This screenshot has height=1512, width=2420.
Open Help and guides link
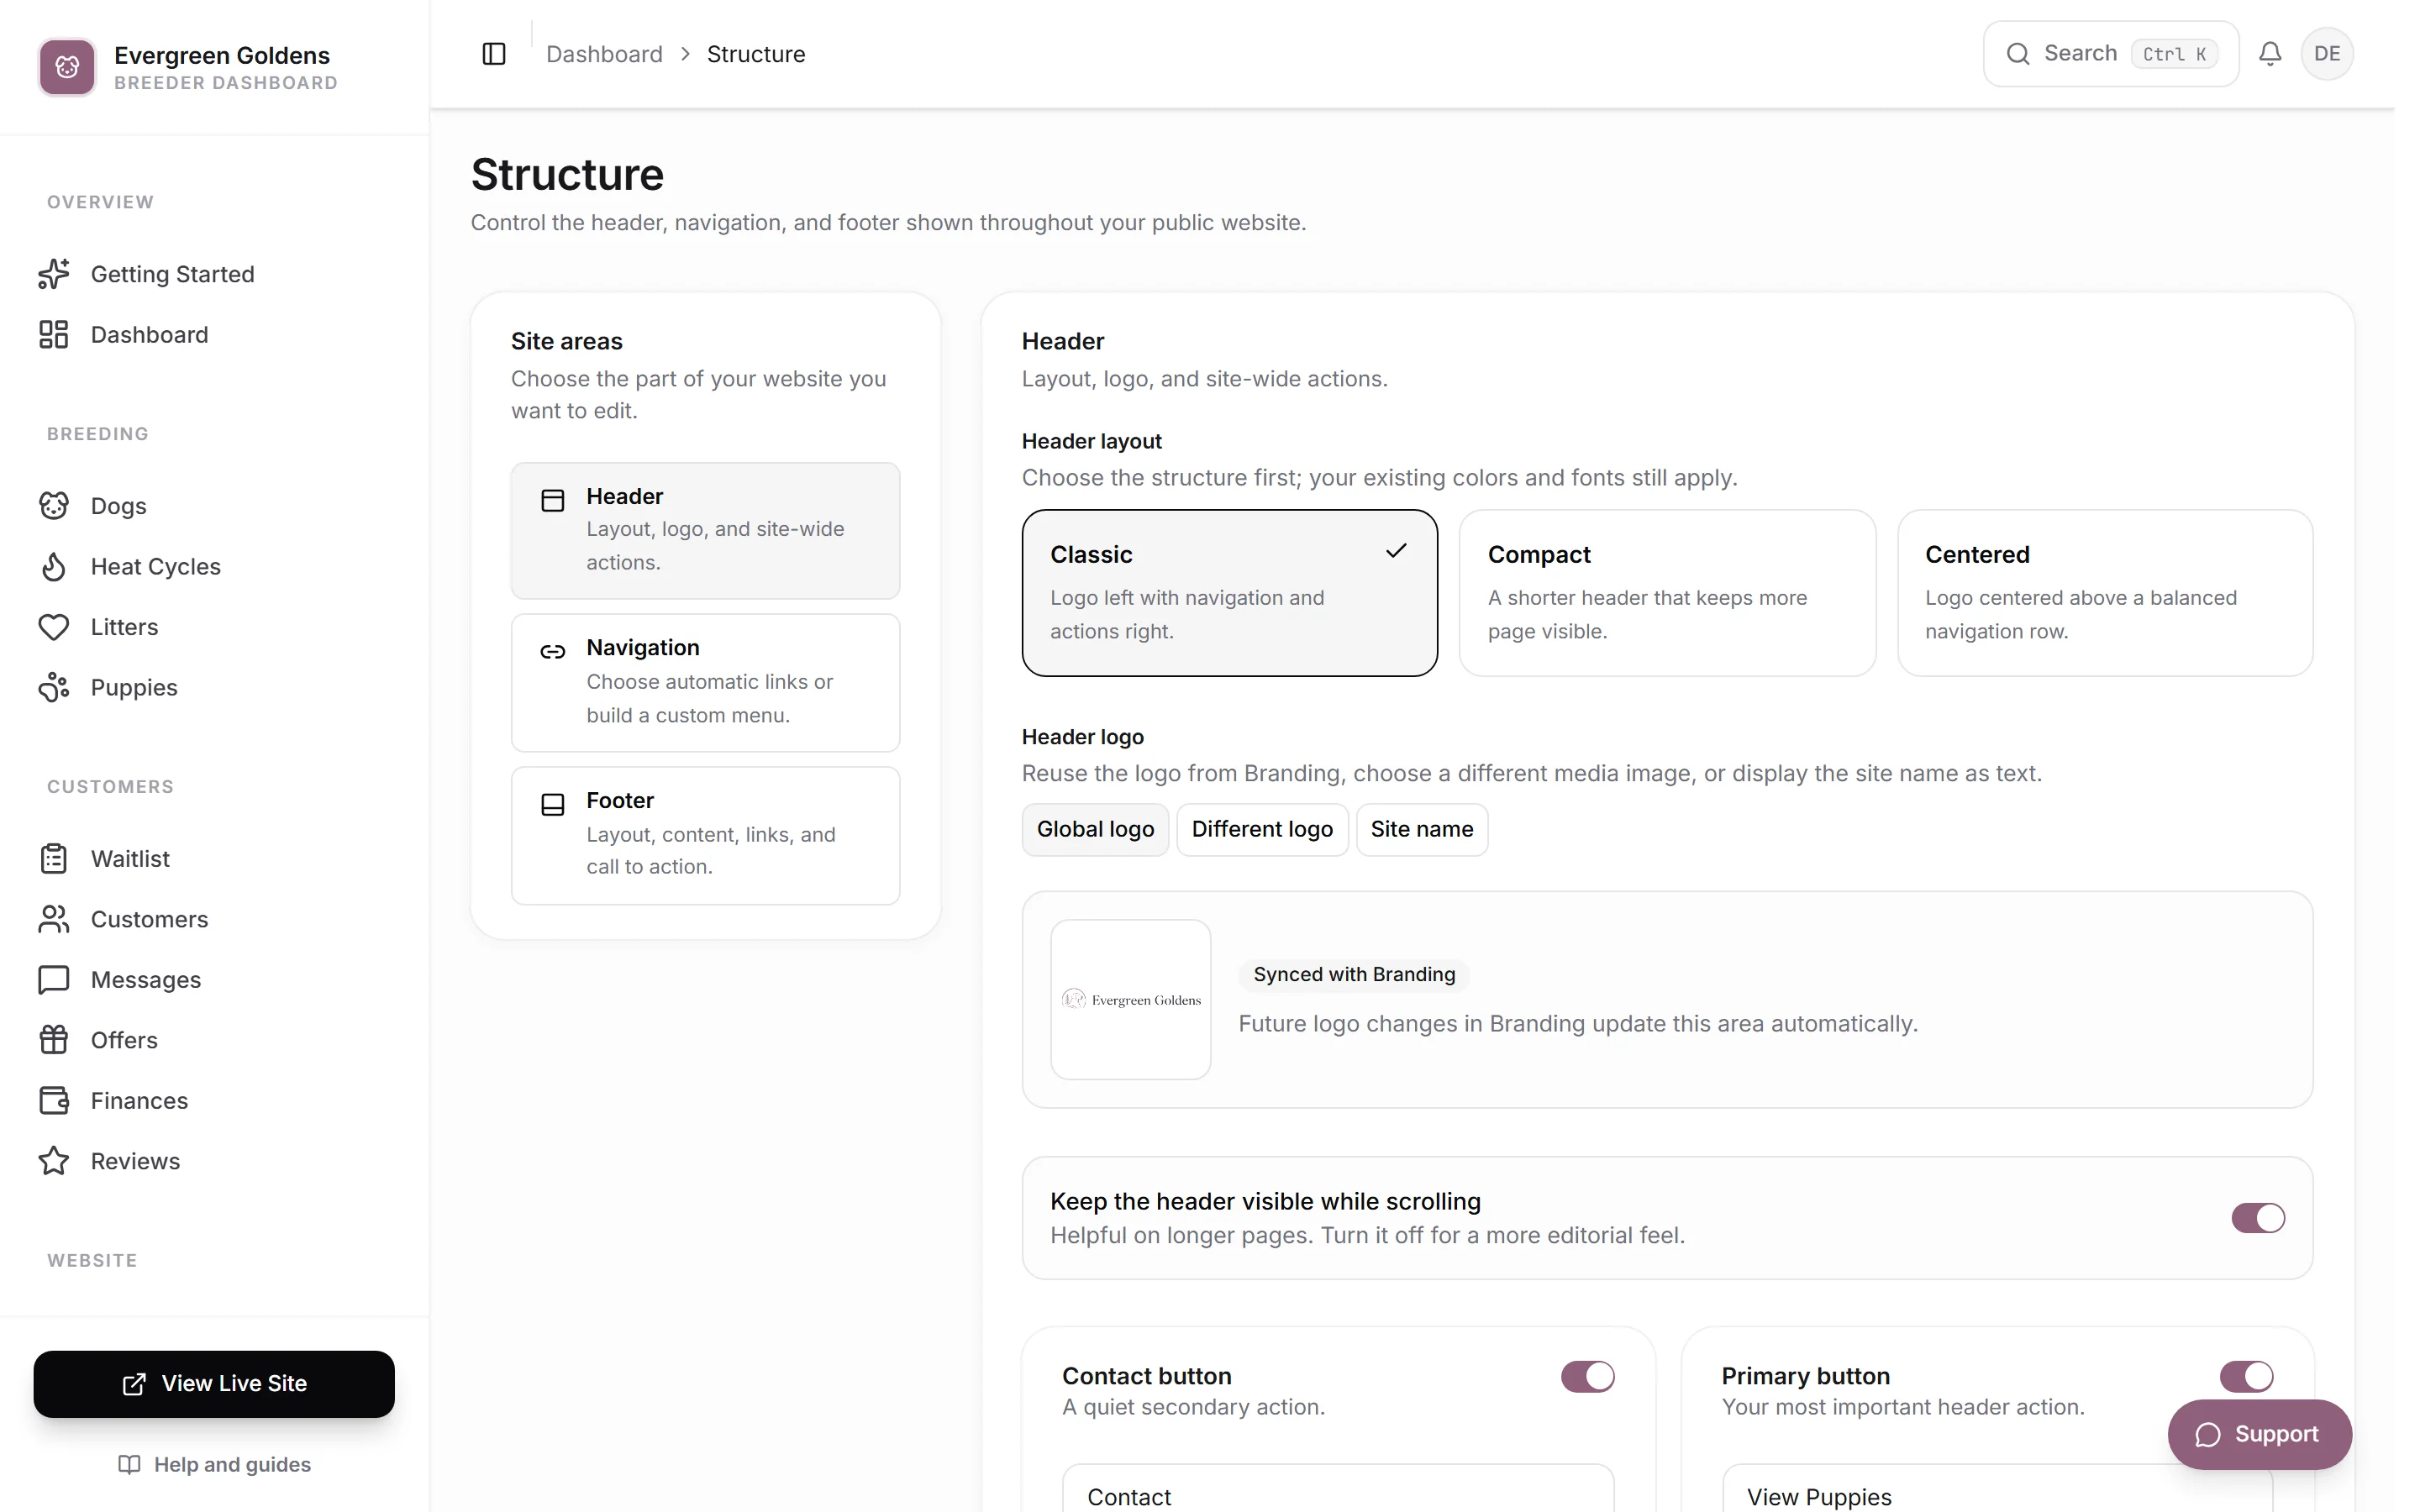(214, 1464)
